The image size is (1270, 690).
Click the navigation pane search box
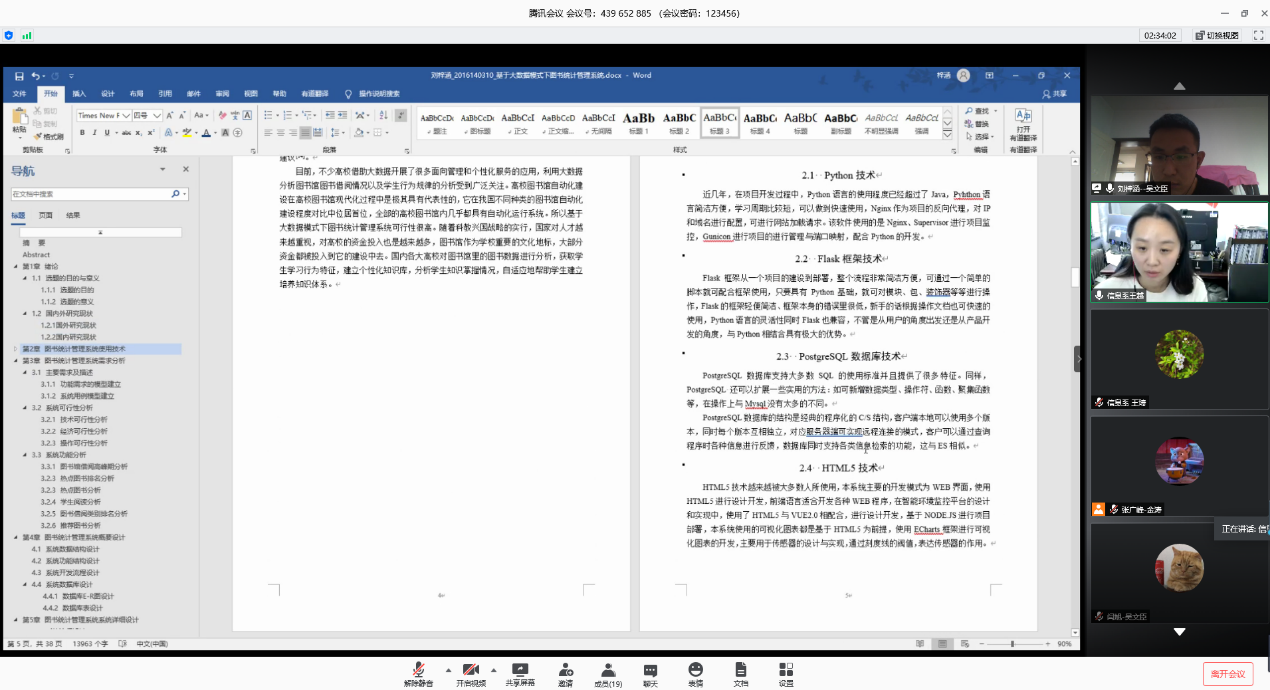point(90,194)
